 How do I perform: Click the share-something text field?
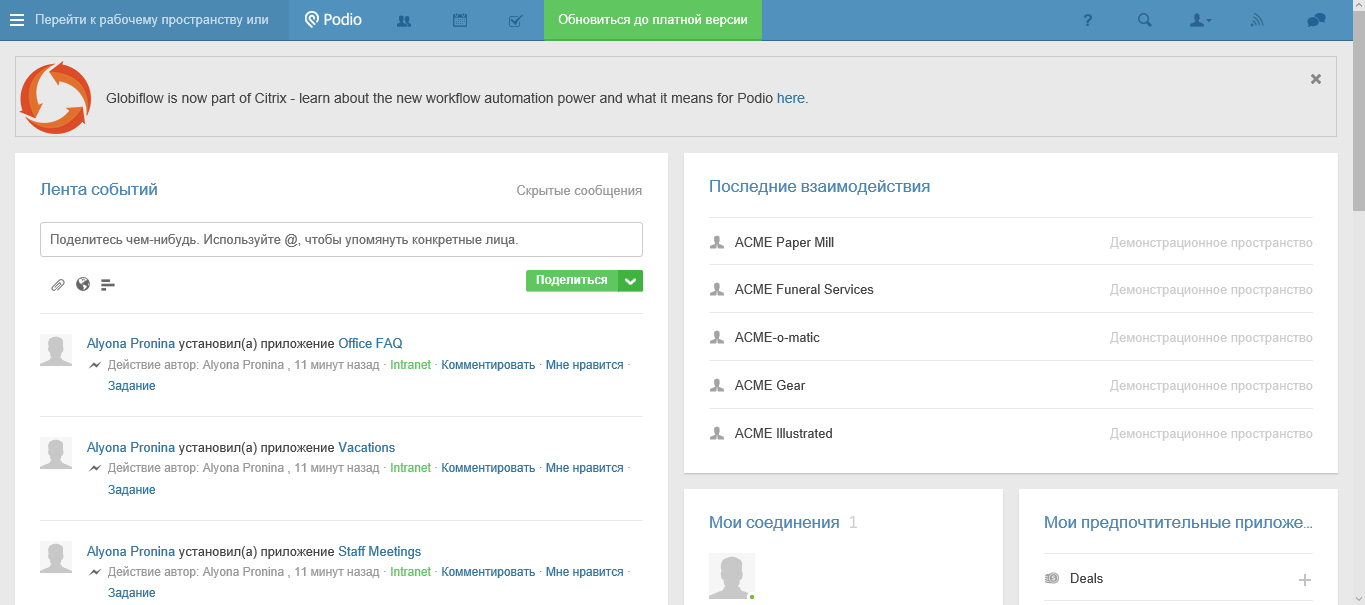click(341, 240)
